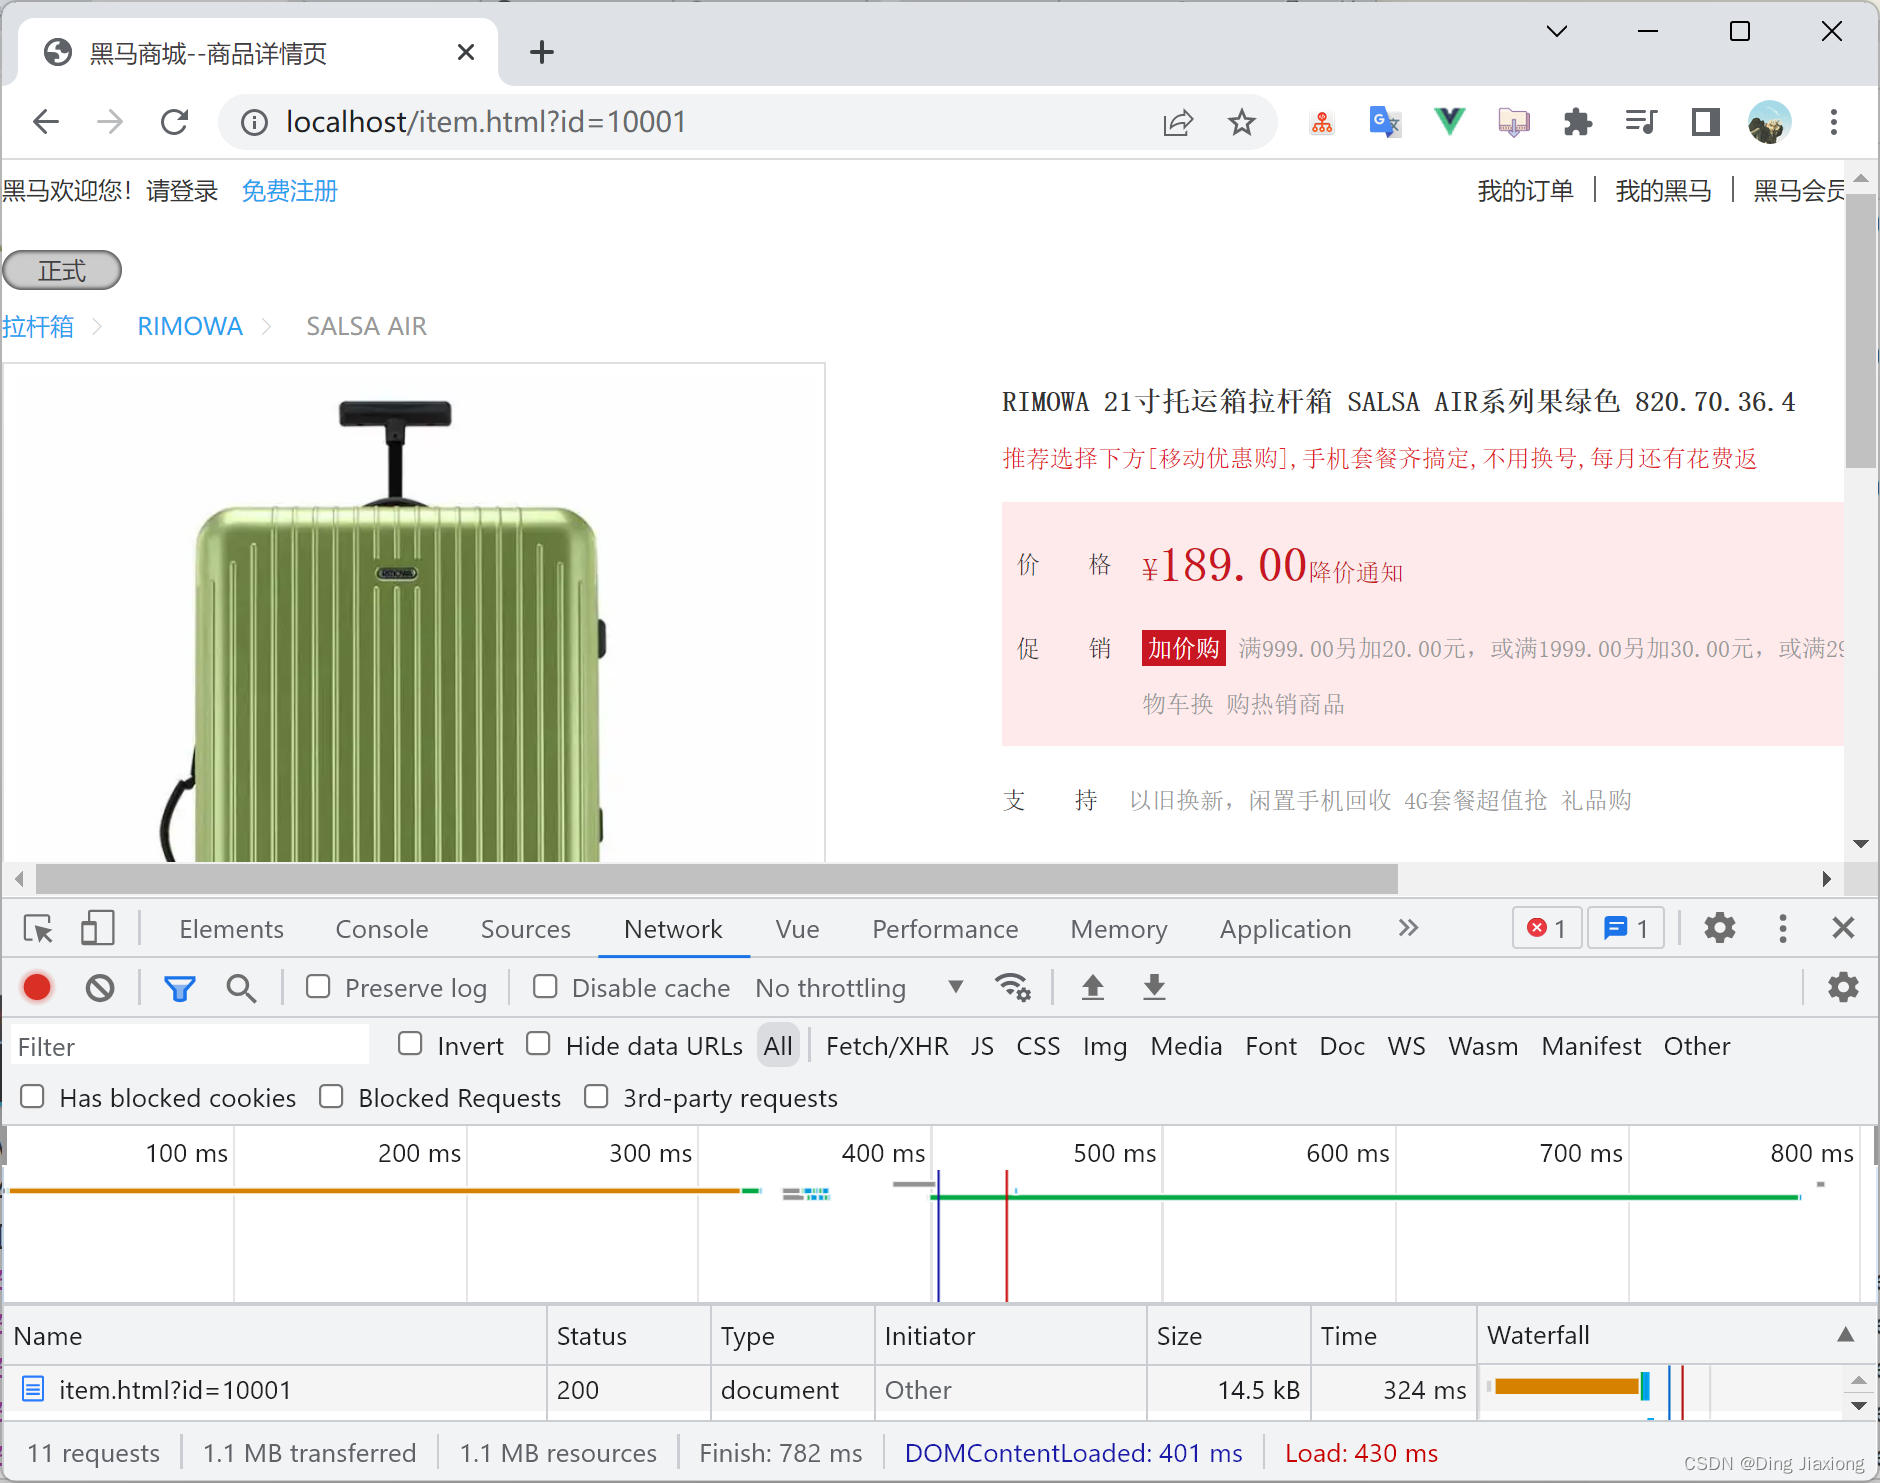Image resolution: width=1880 pixels, height=1483 pixels.
Task: Open the Memory tab
Action: [1119, 929]
